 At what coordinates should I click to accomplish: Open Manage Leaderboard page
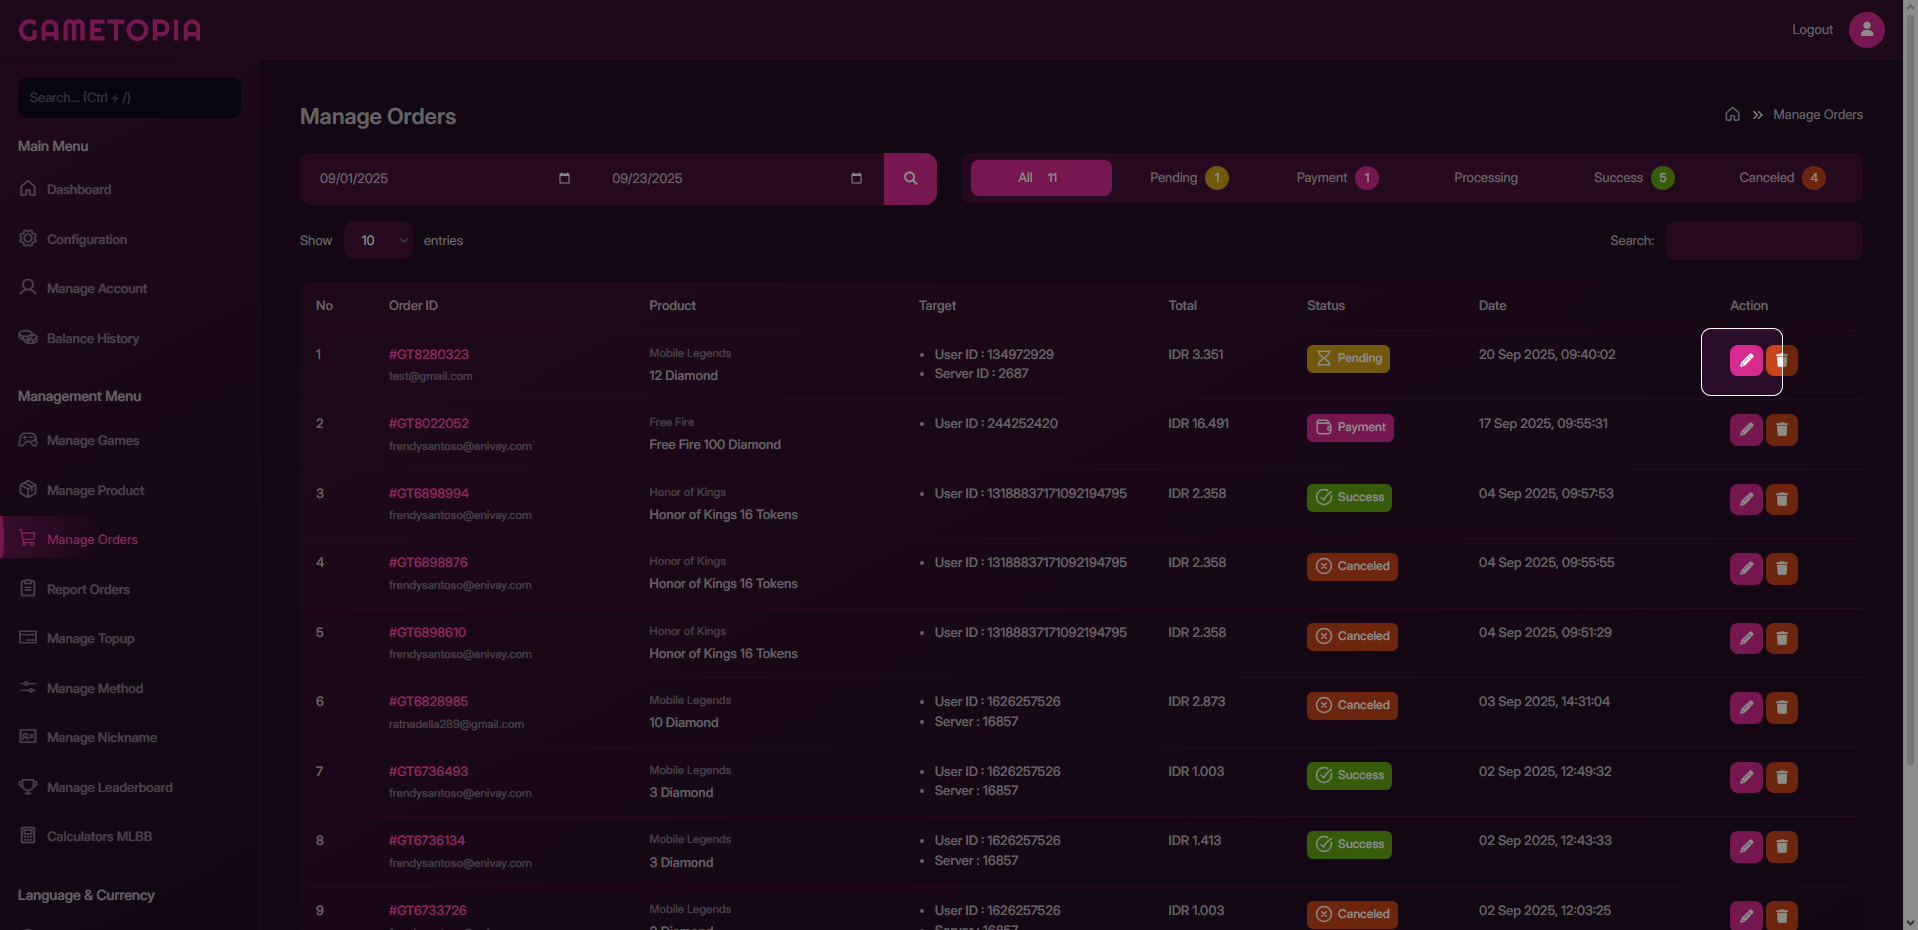110,787
